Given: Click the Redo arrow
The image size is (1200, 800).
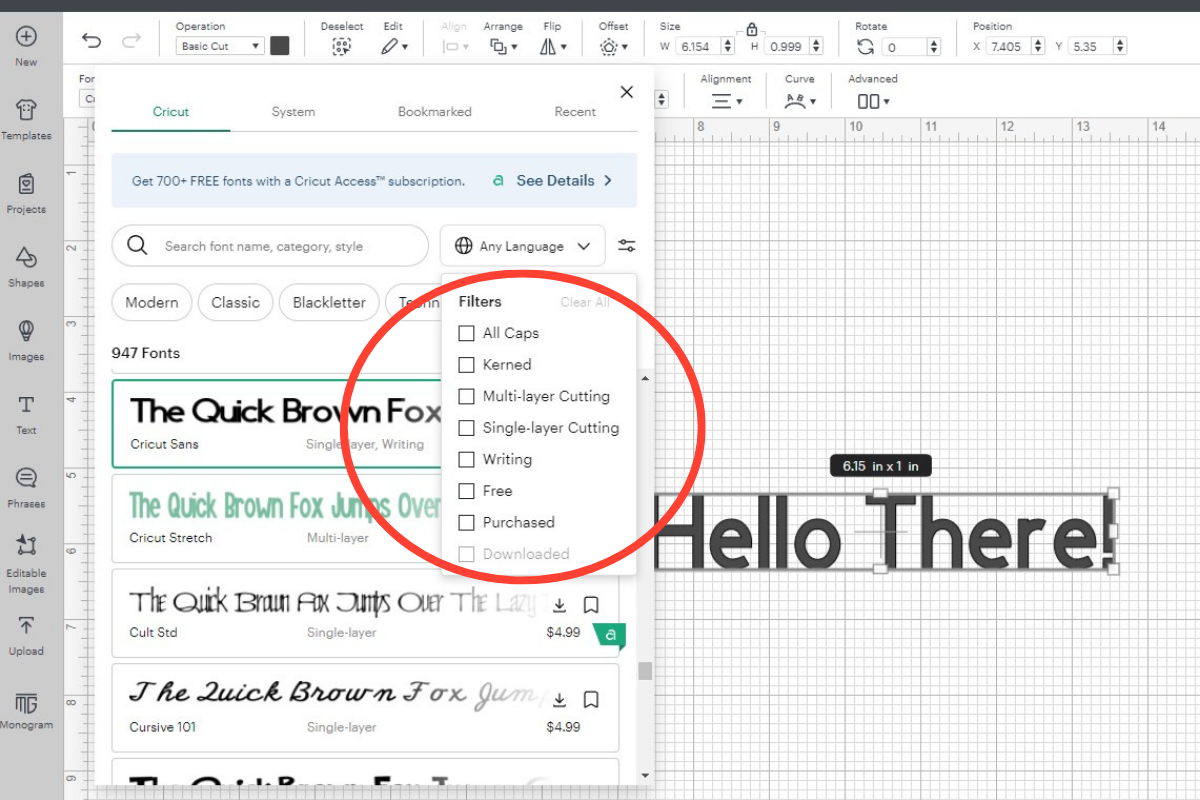Looking at the screenshot, I should click(131, 40).
